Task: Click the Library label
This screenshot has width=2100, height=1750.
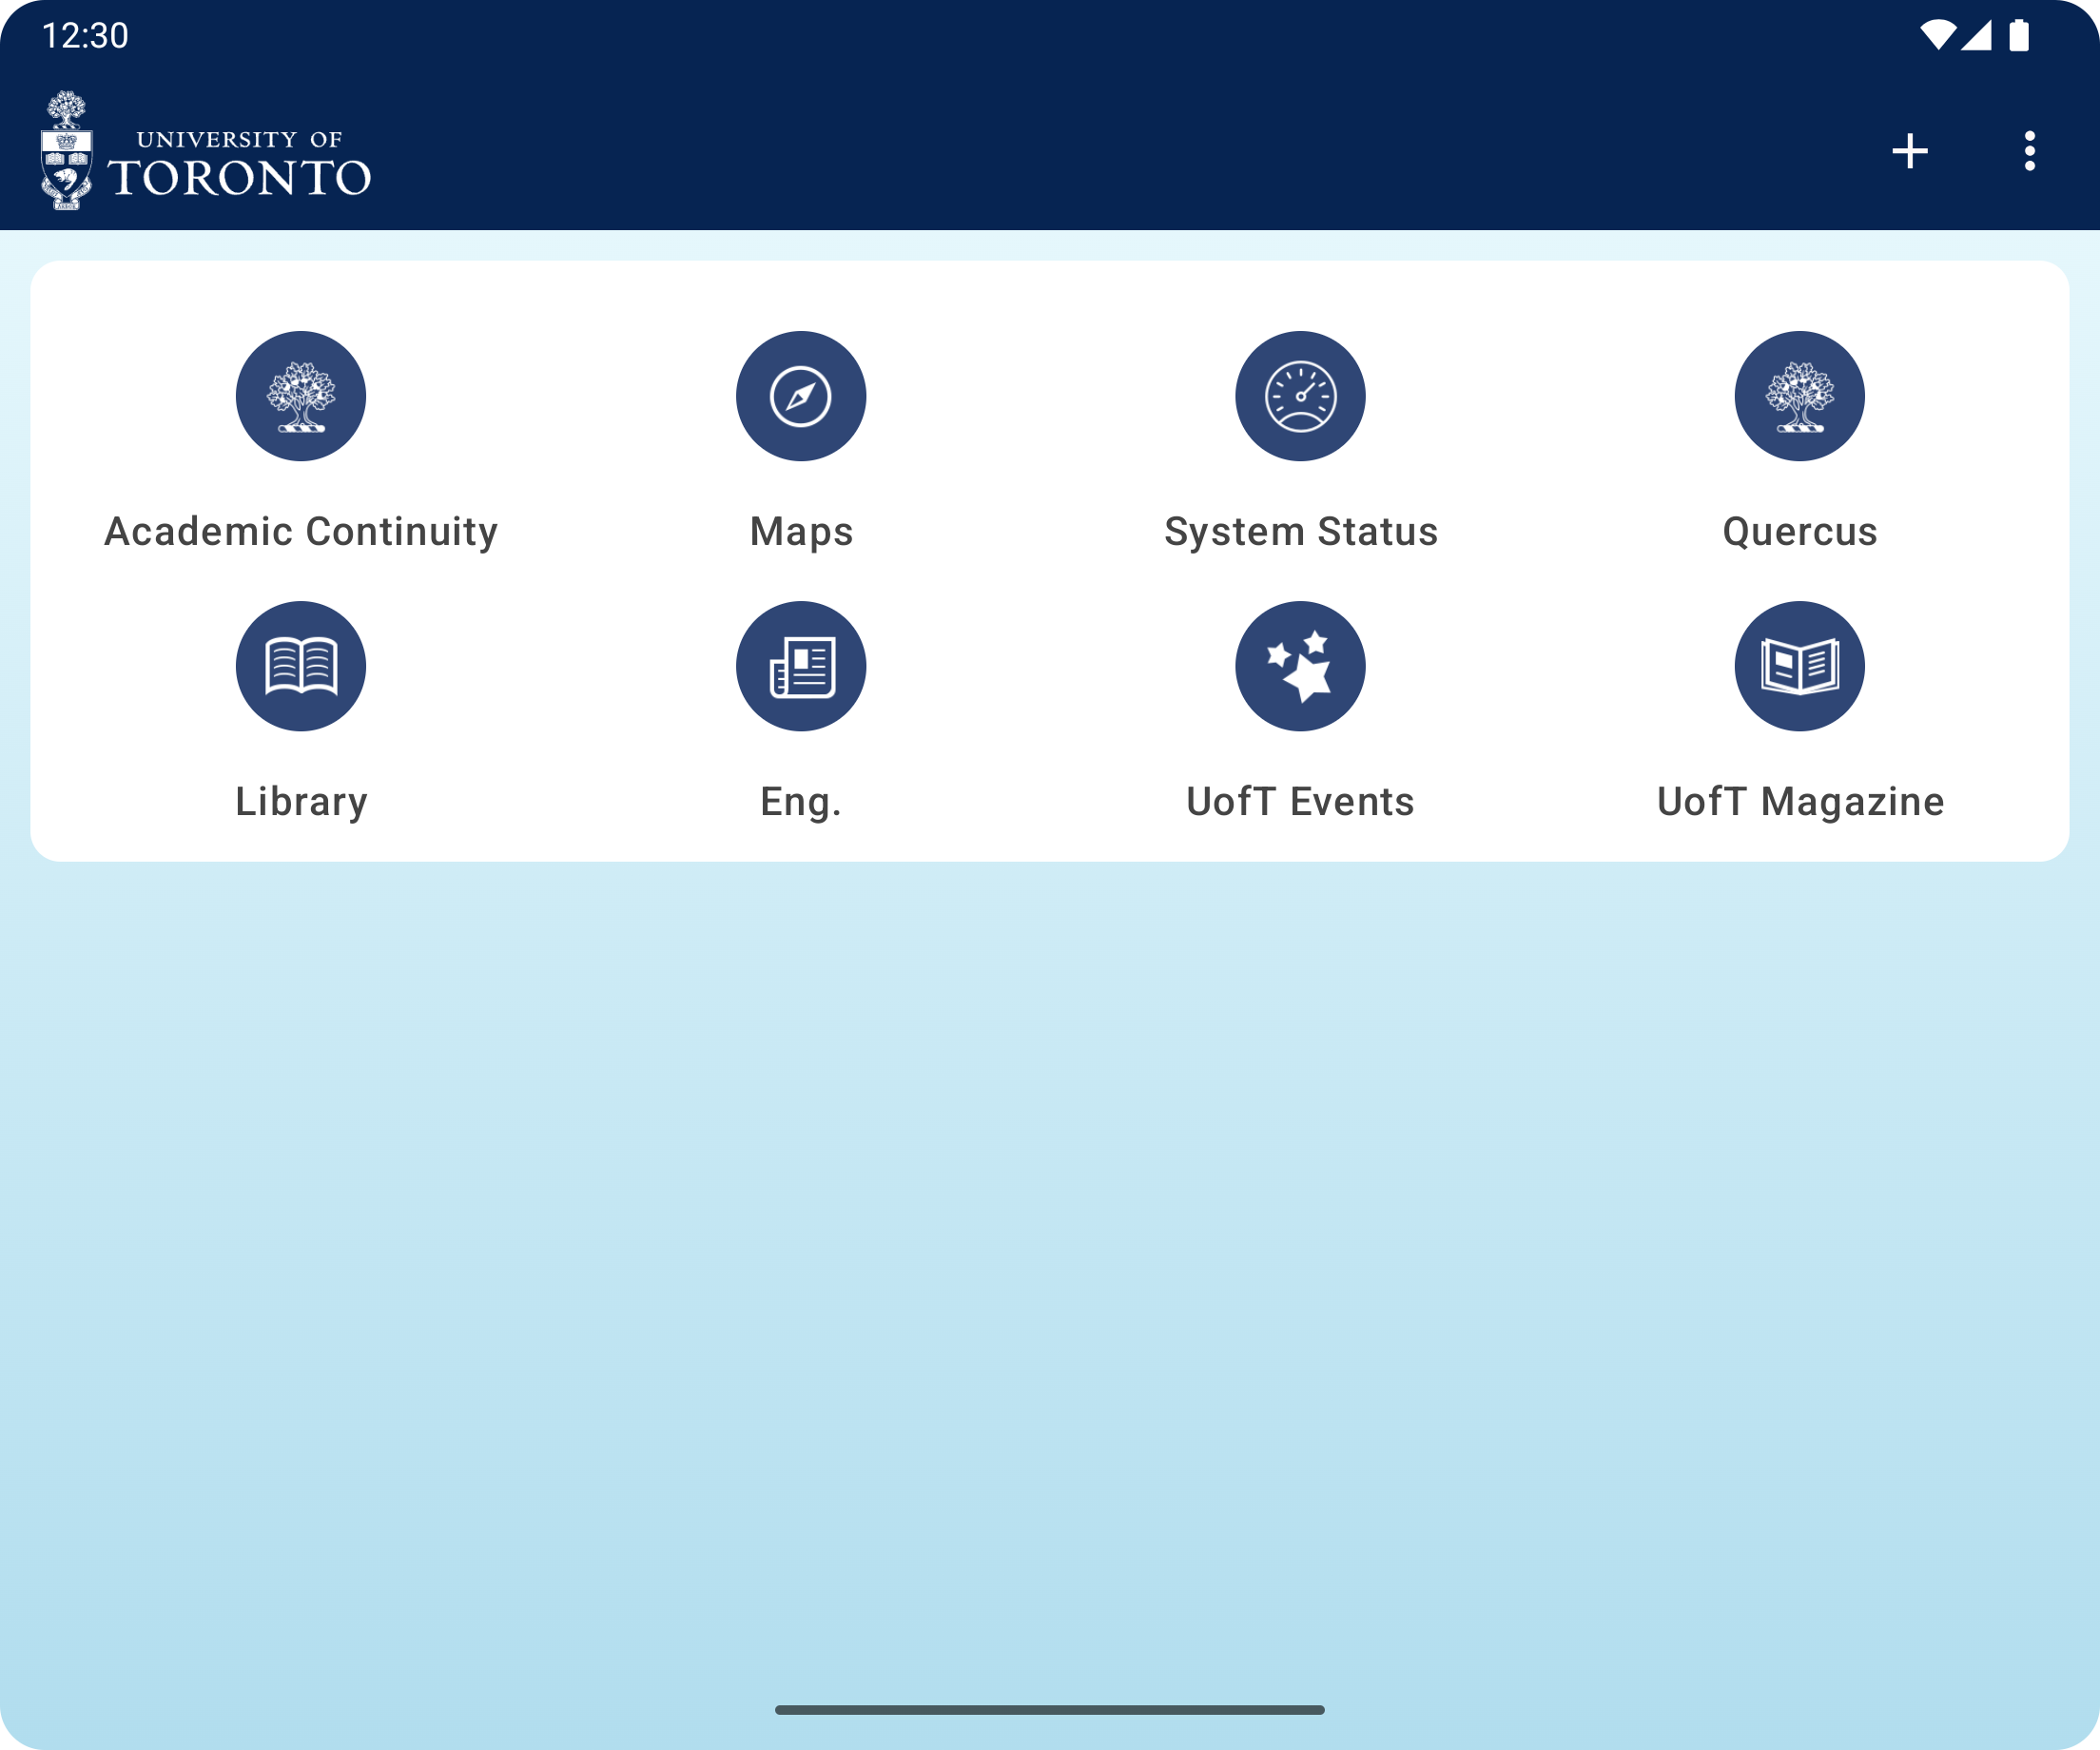Action: 301,802
